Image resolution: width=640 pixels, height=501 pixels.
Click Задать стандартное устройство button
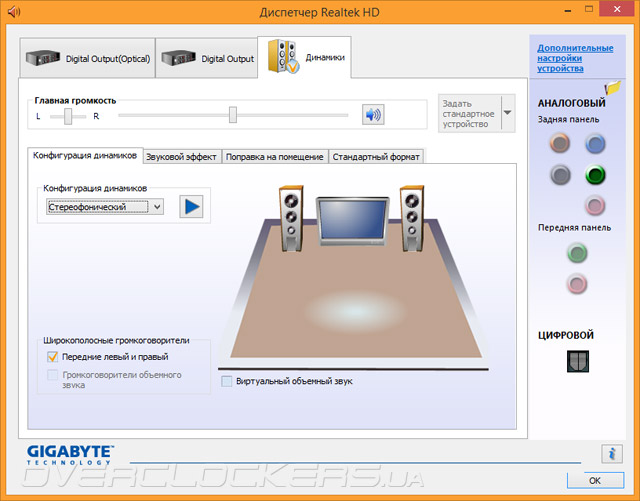[469, 114]
